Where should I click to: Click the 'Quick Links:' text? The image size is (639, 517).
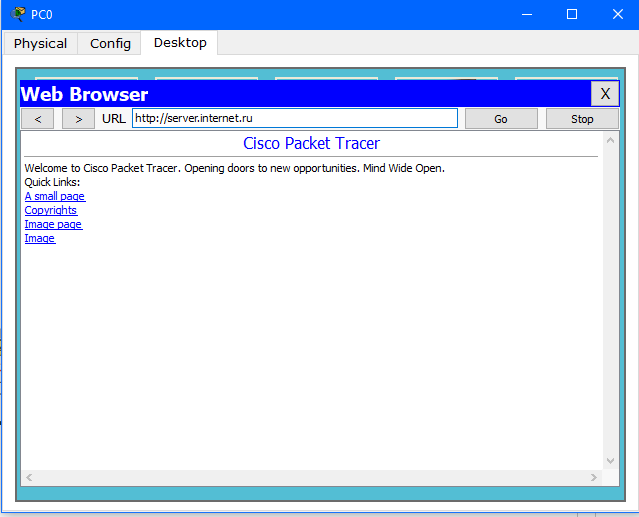click(52, 182)
